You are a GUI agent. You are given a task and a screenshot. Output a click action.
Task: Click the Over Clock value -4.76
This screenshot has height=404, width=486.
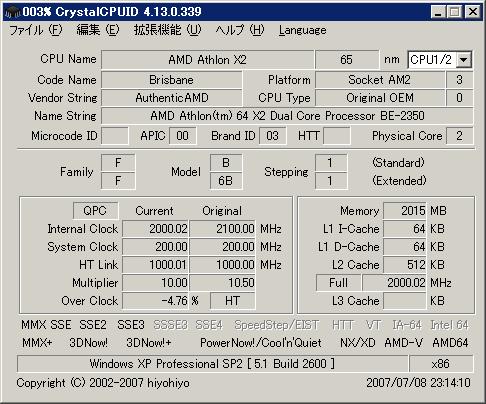click(x=155, y=301)
